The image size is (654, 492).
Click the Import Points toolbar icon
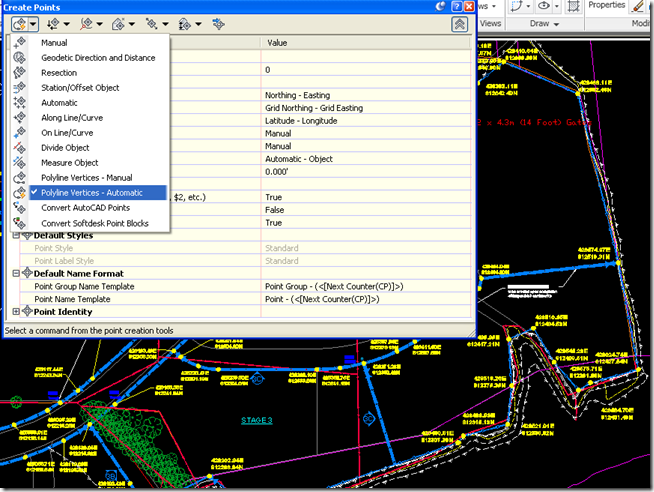[x=218, y=24]
